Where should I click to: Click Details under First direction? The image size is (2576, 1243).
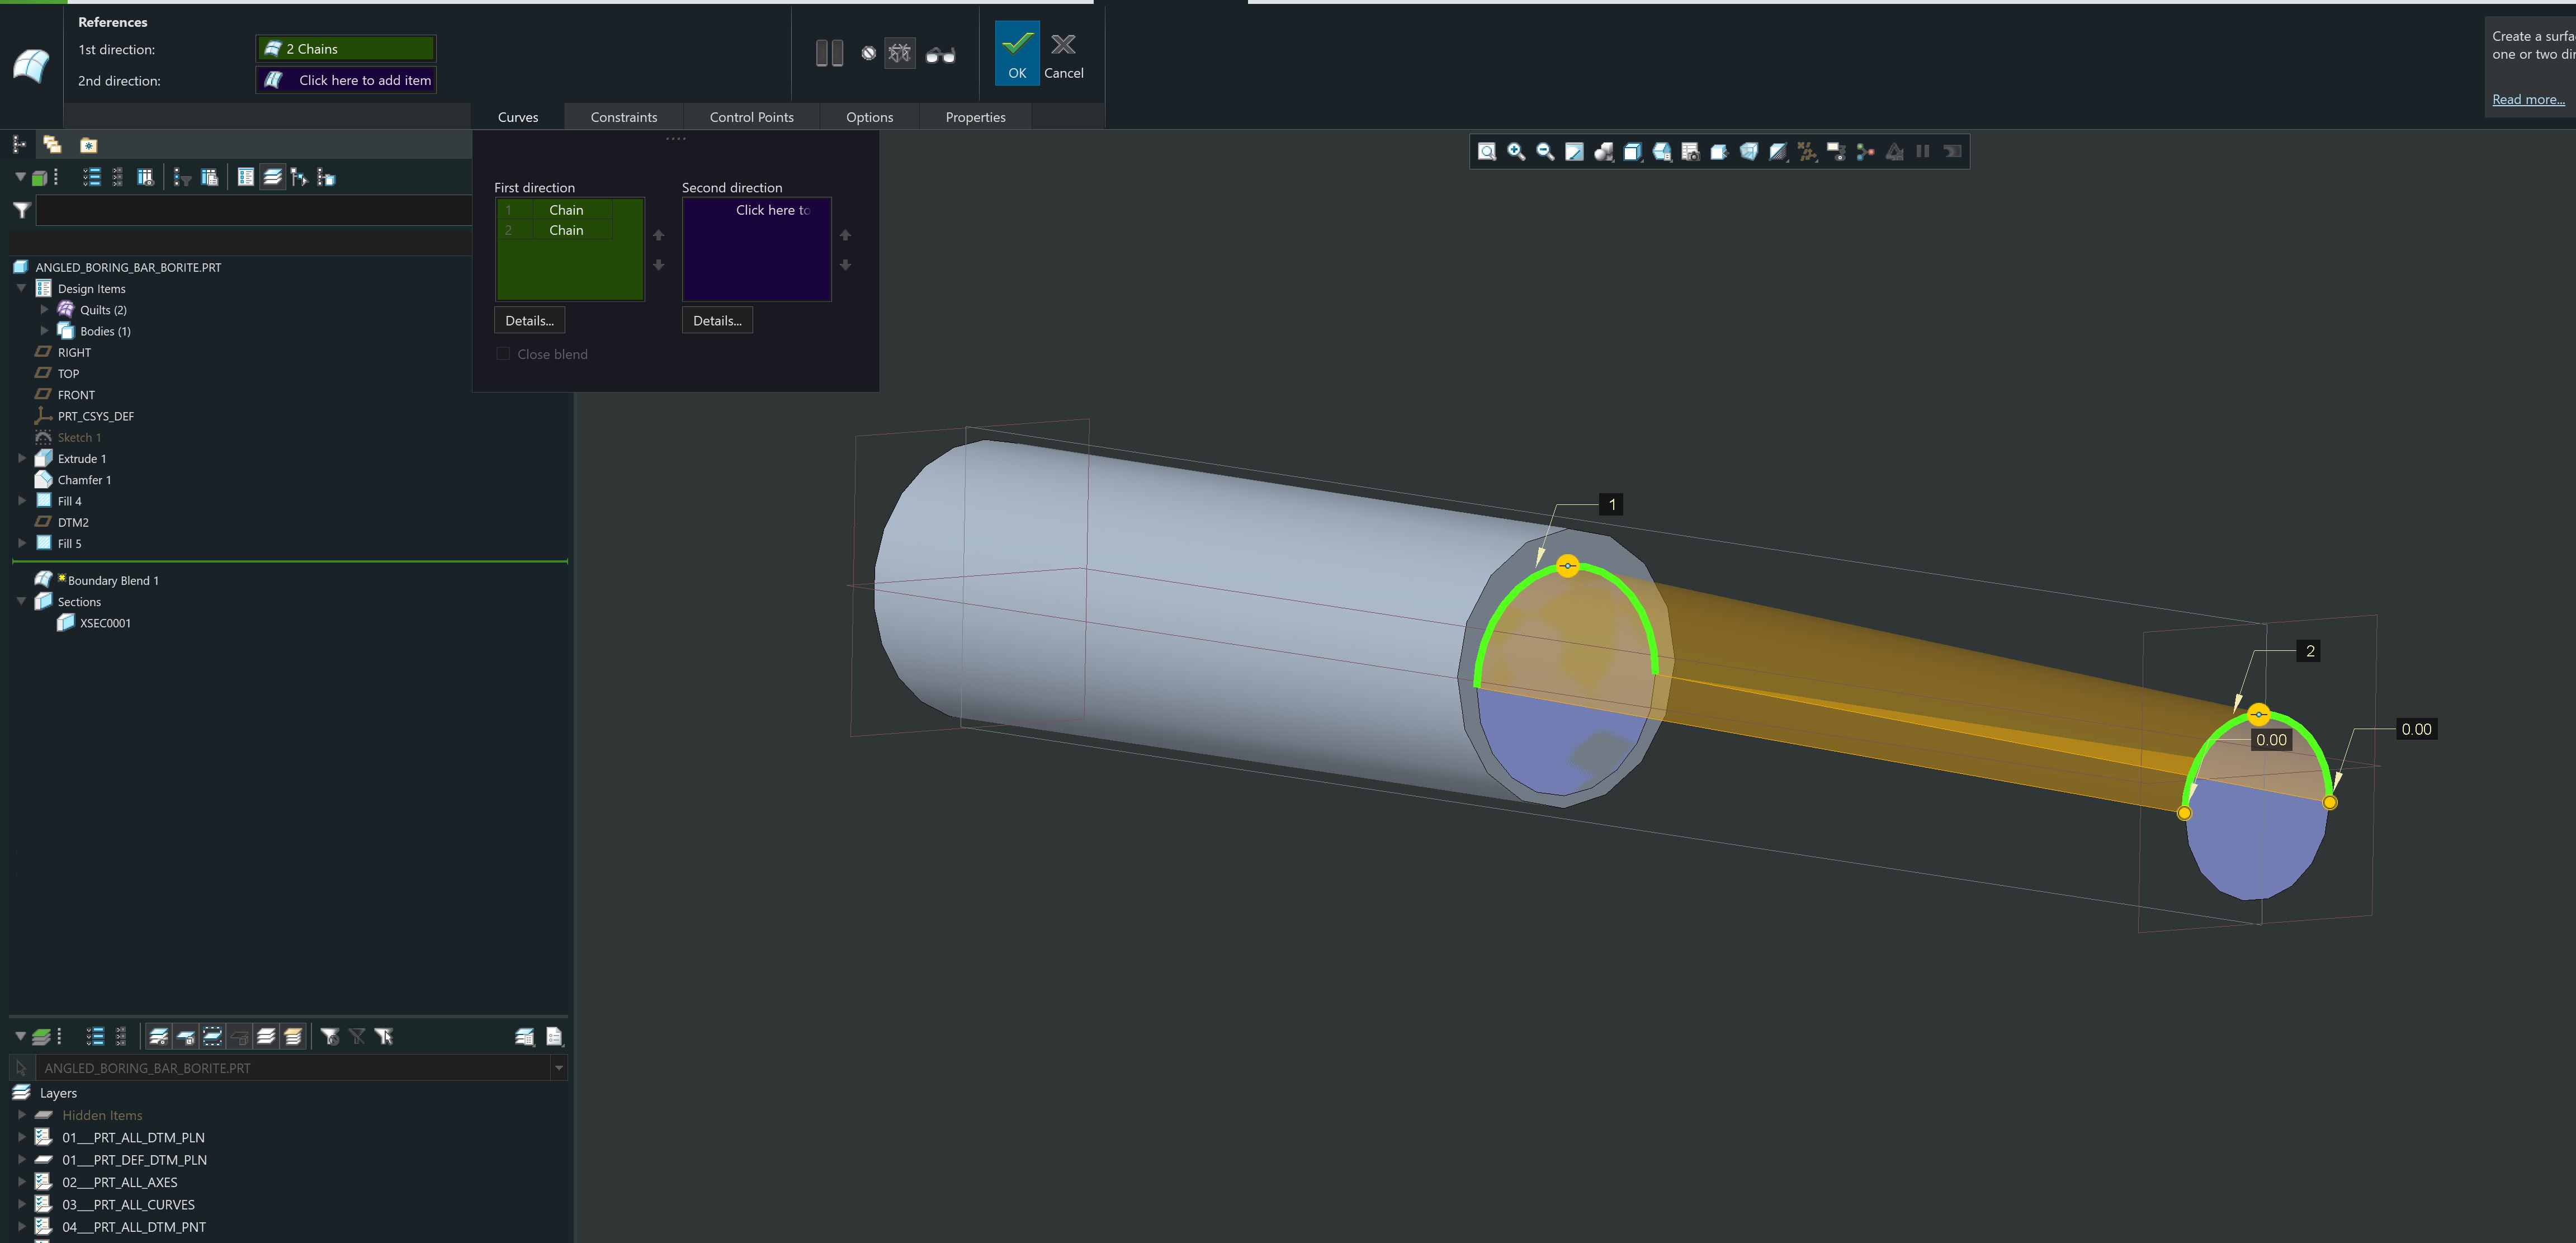[528, 320]
